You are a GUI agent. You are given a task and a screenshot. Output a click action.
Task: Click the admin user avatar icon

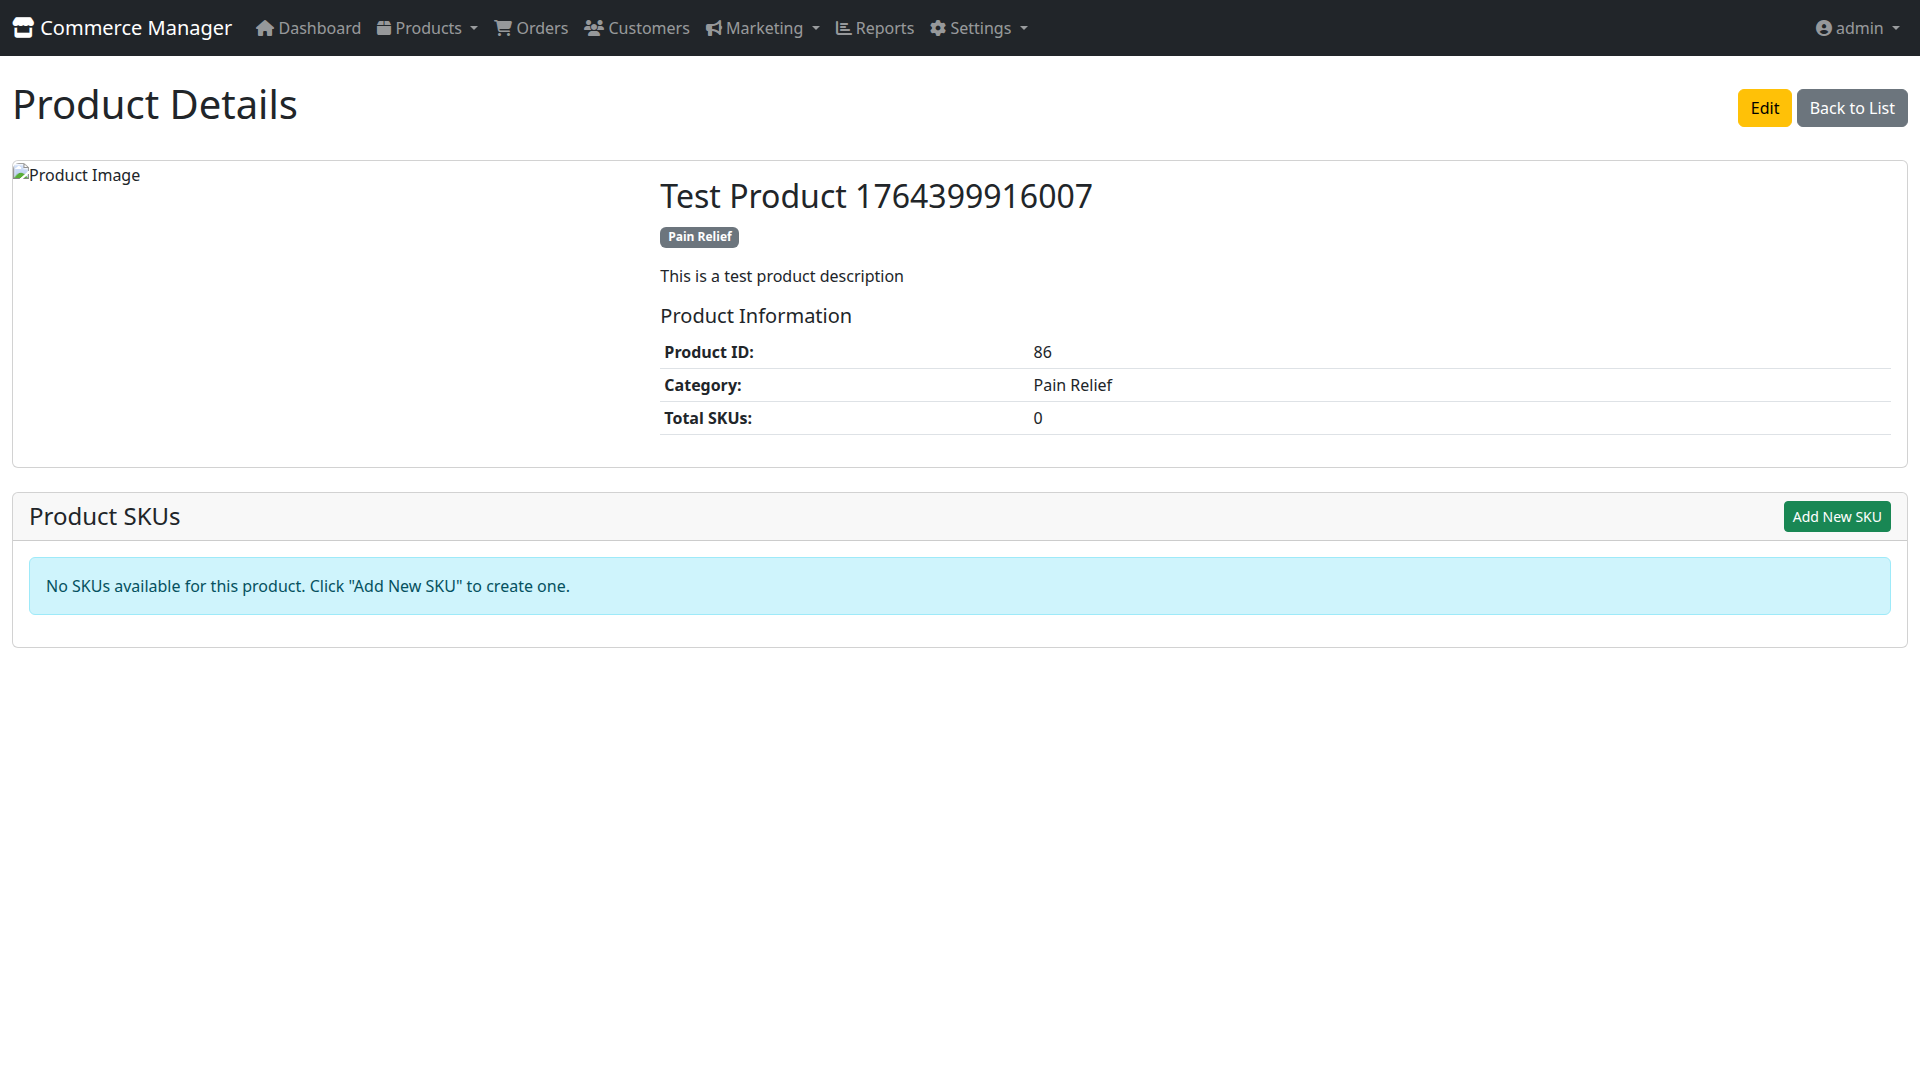[1824, 28]
